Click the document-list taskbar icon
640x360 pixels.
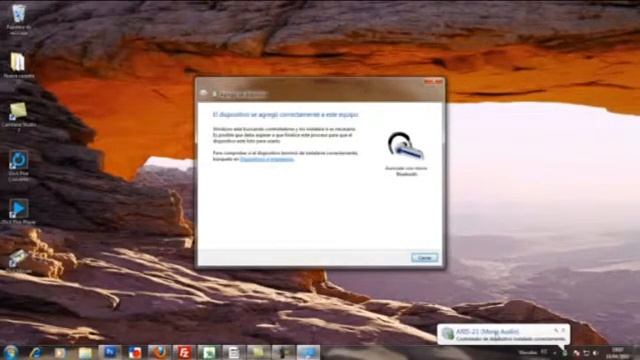coord(234,352)
